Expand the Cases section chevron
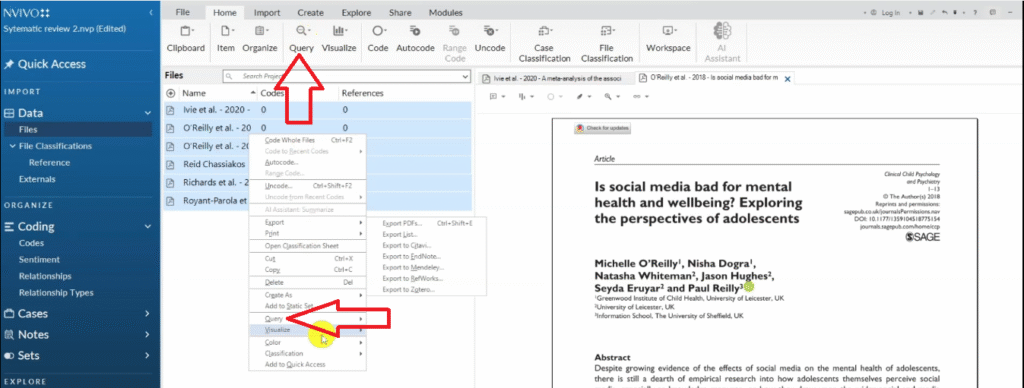The image size is (1024, 388). (148, 314)
